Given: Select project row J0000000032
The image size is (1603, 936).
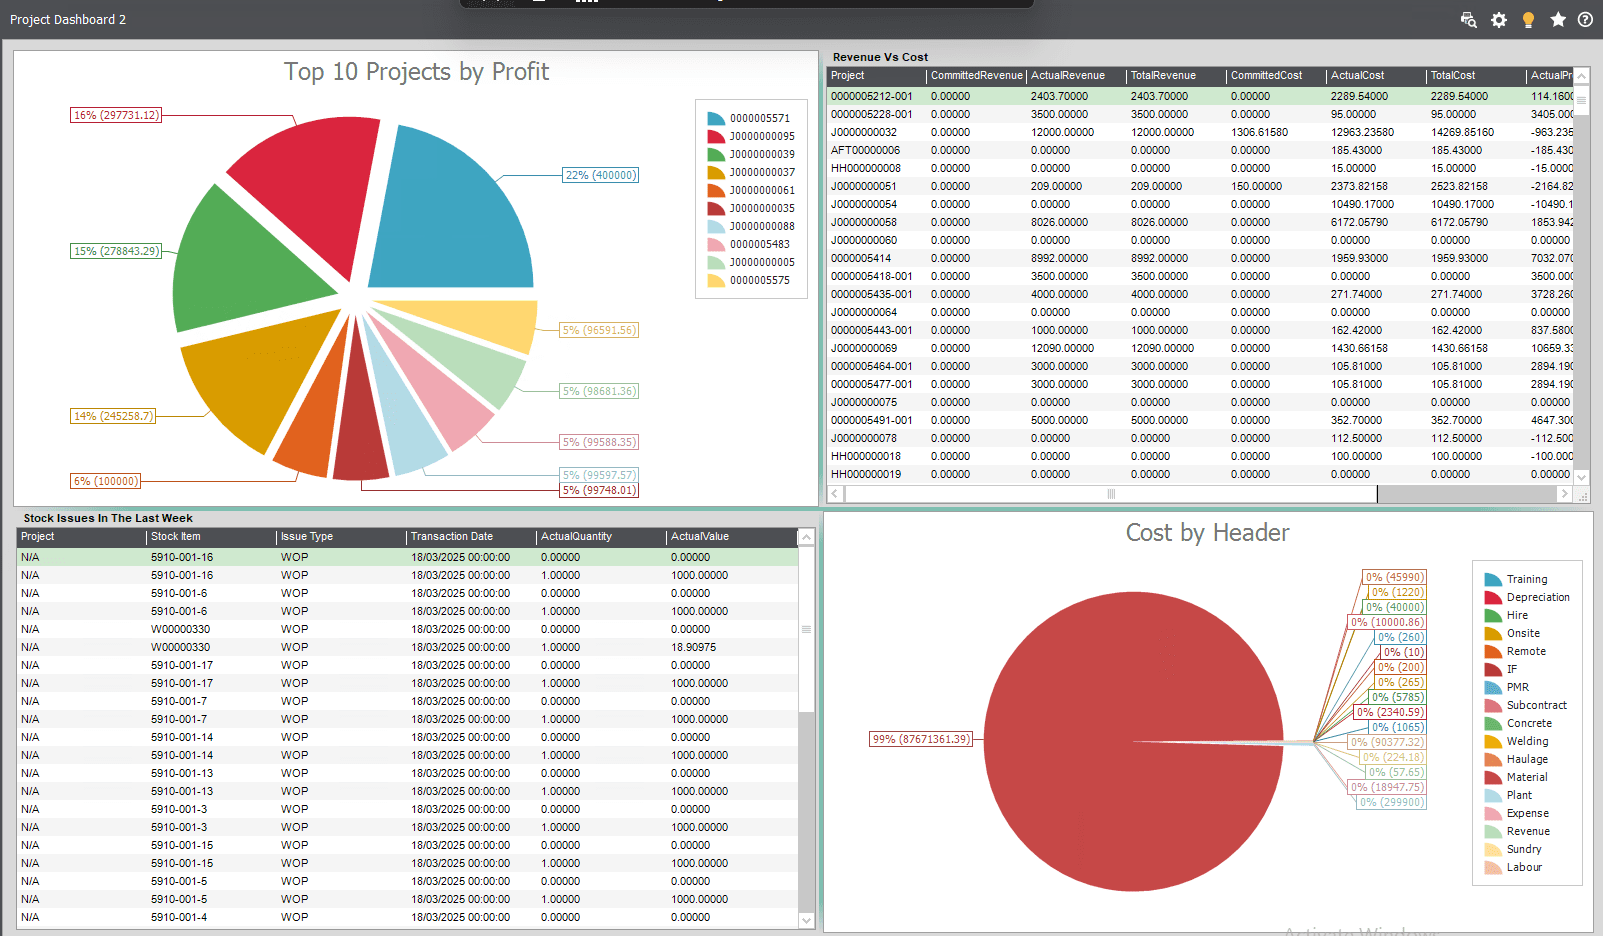Looking at the screenshot, I should coord(1200,132).
